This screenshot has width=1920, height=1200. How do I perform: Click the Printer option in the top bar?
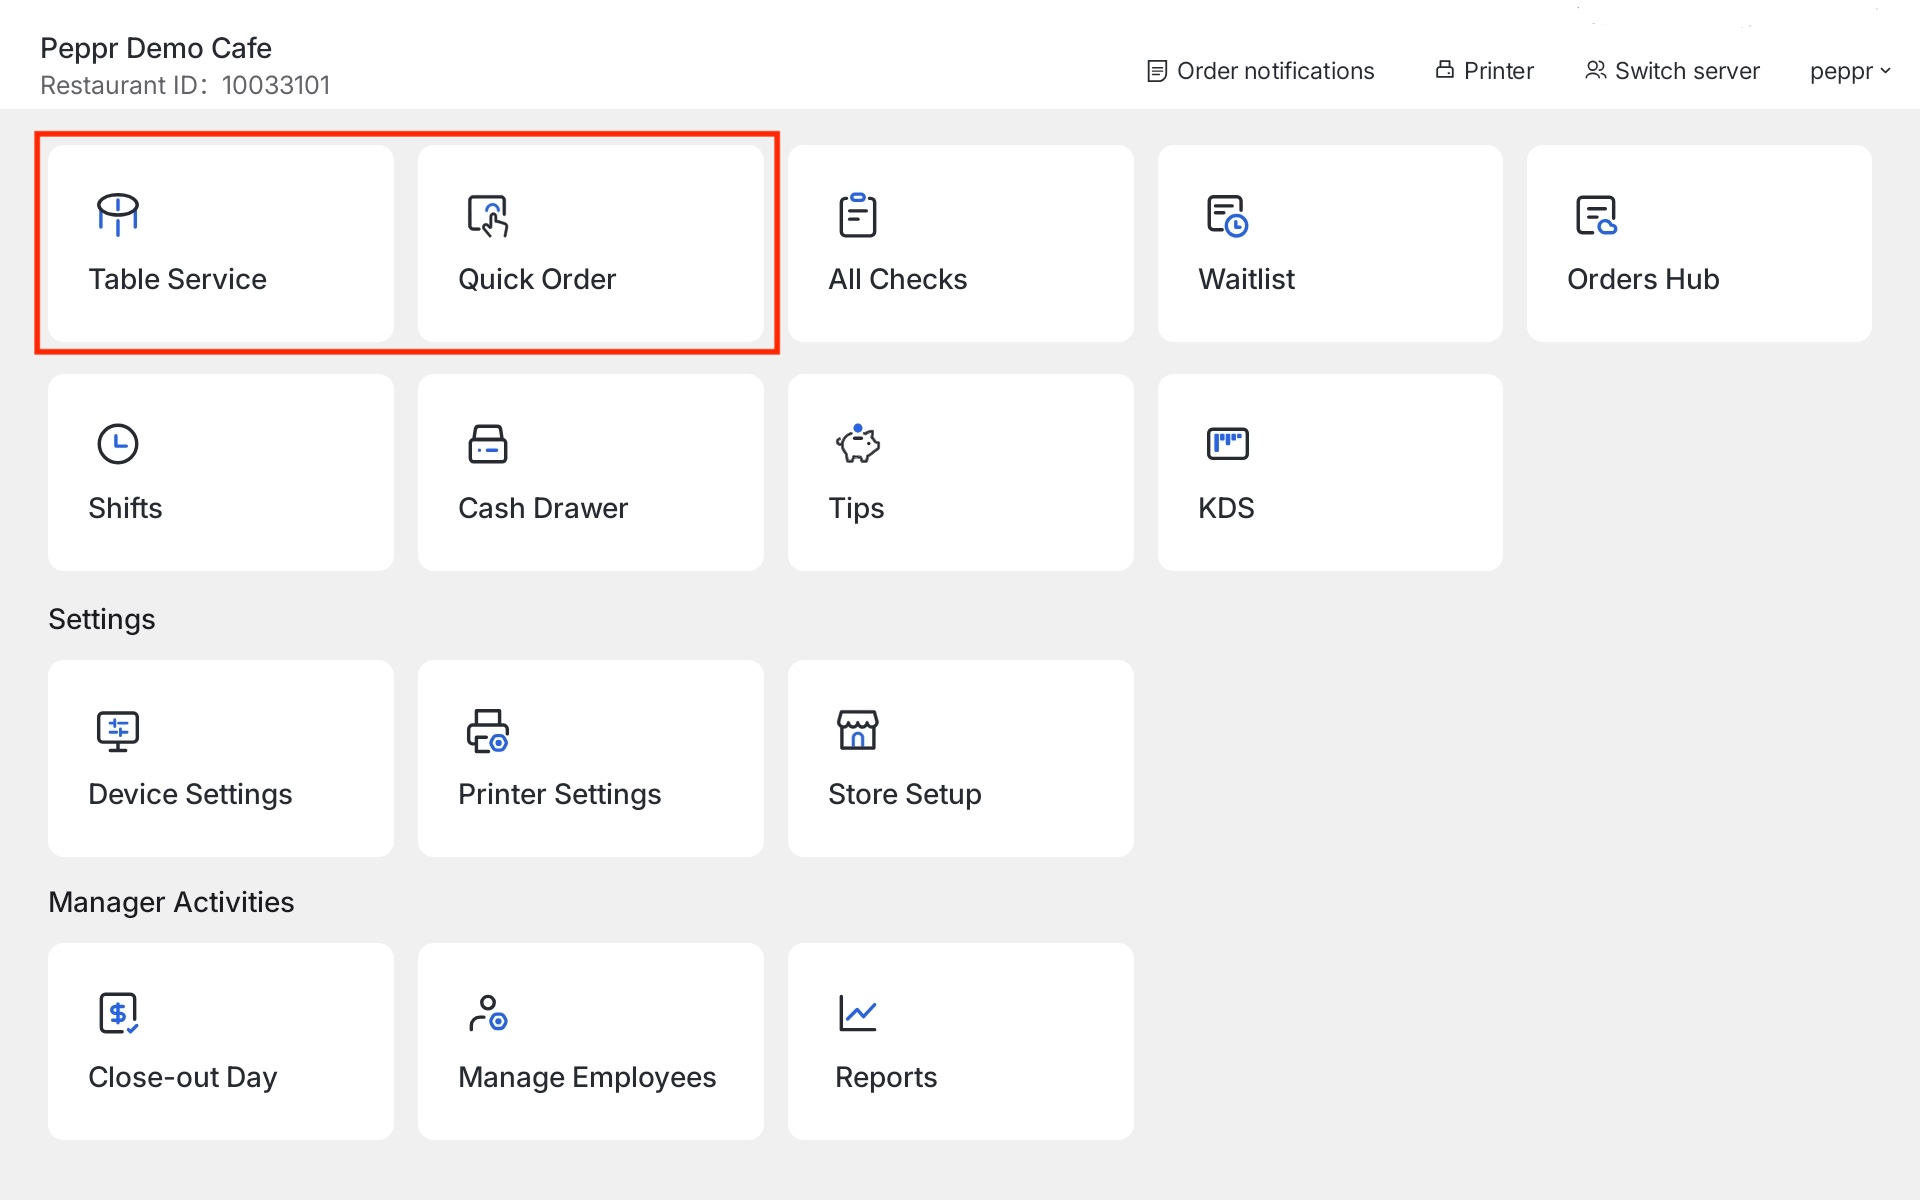tap(1483, 70)
